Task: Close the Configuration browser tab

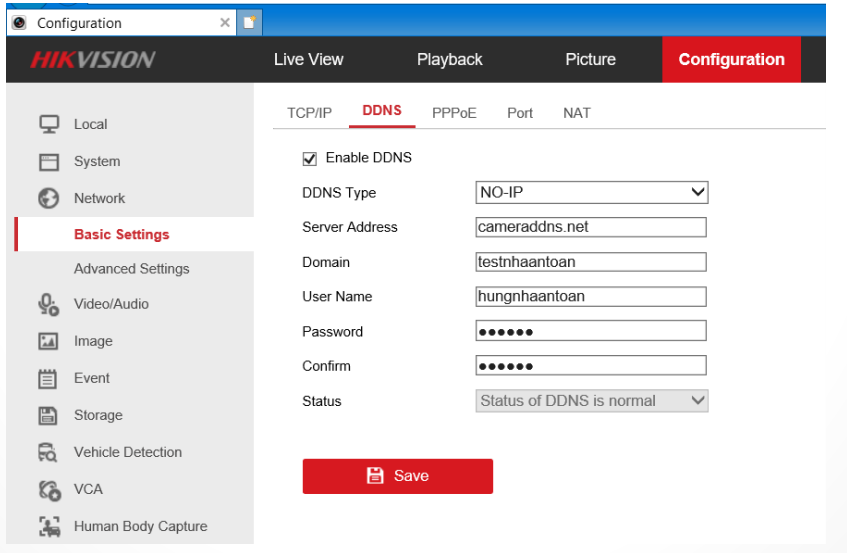Action: (225, 23)
